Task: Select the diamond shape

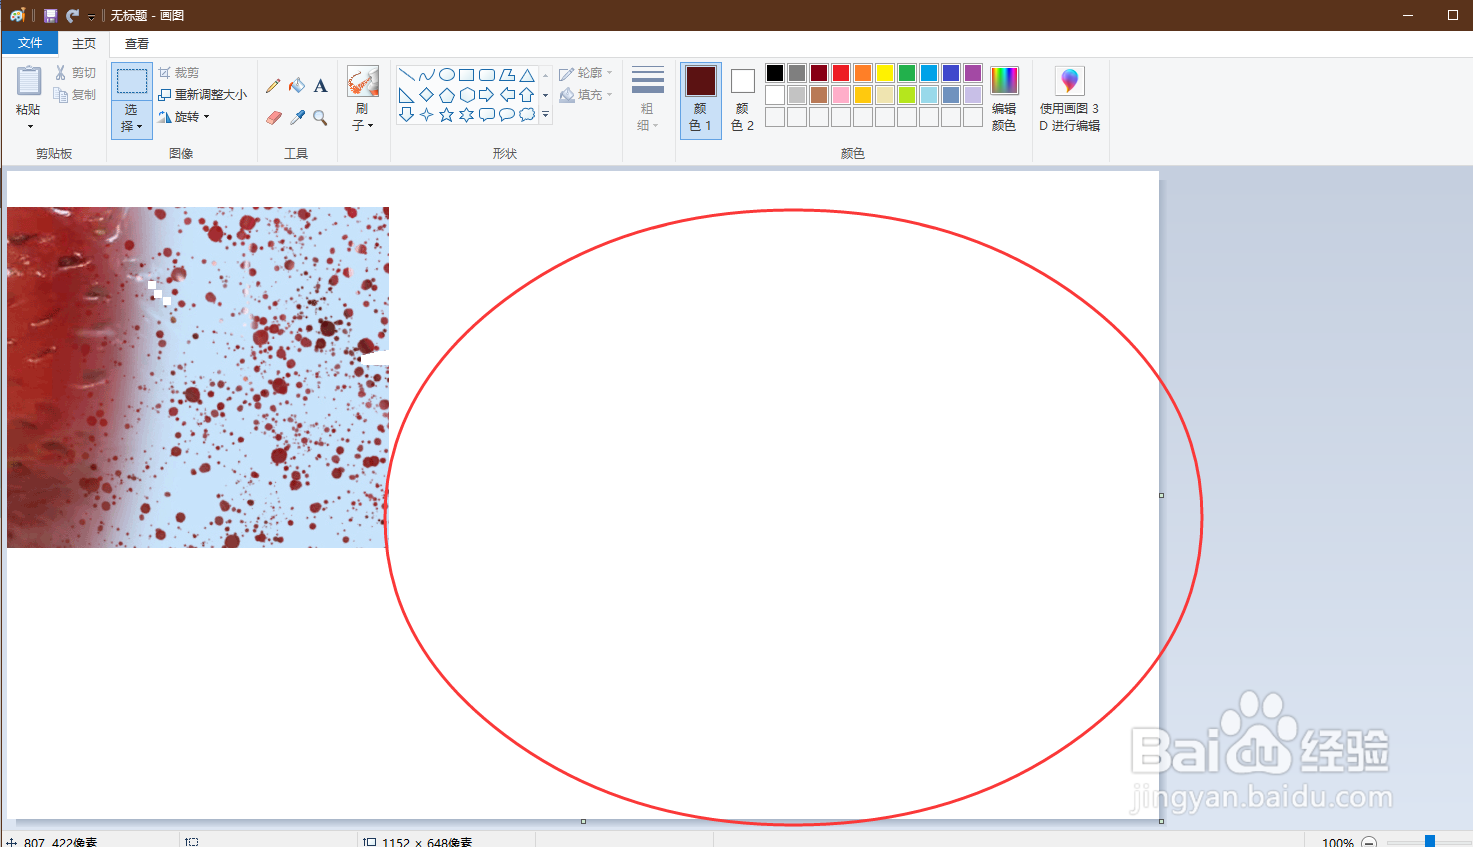Action: tap(426, 95)
